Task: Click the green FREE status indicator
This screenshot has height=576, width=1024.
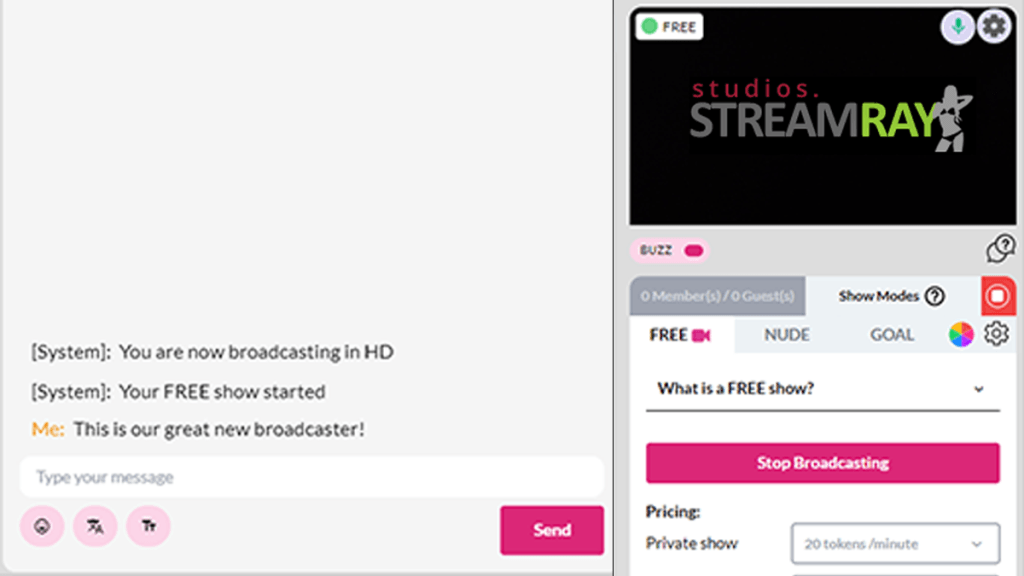Action: click(x=669, y=27)
